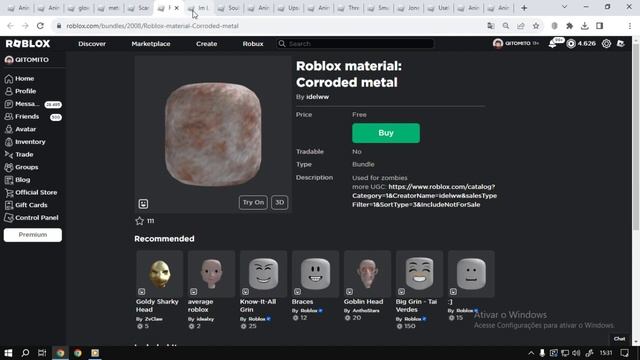This screenshot has width=640, height=360.
Task: Open a new browser tab
Action: point(524,8)
